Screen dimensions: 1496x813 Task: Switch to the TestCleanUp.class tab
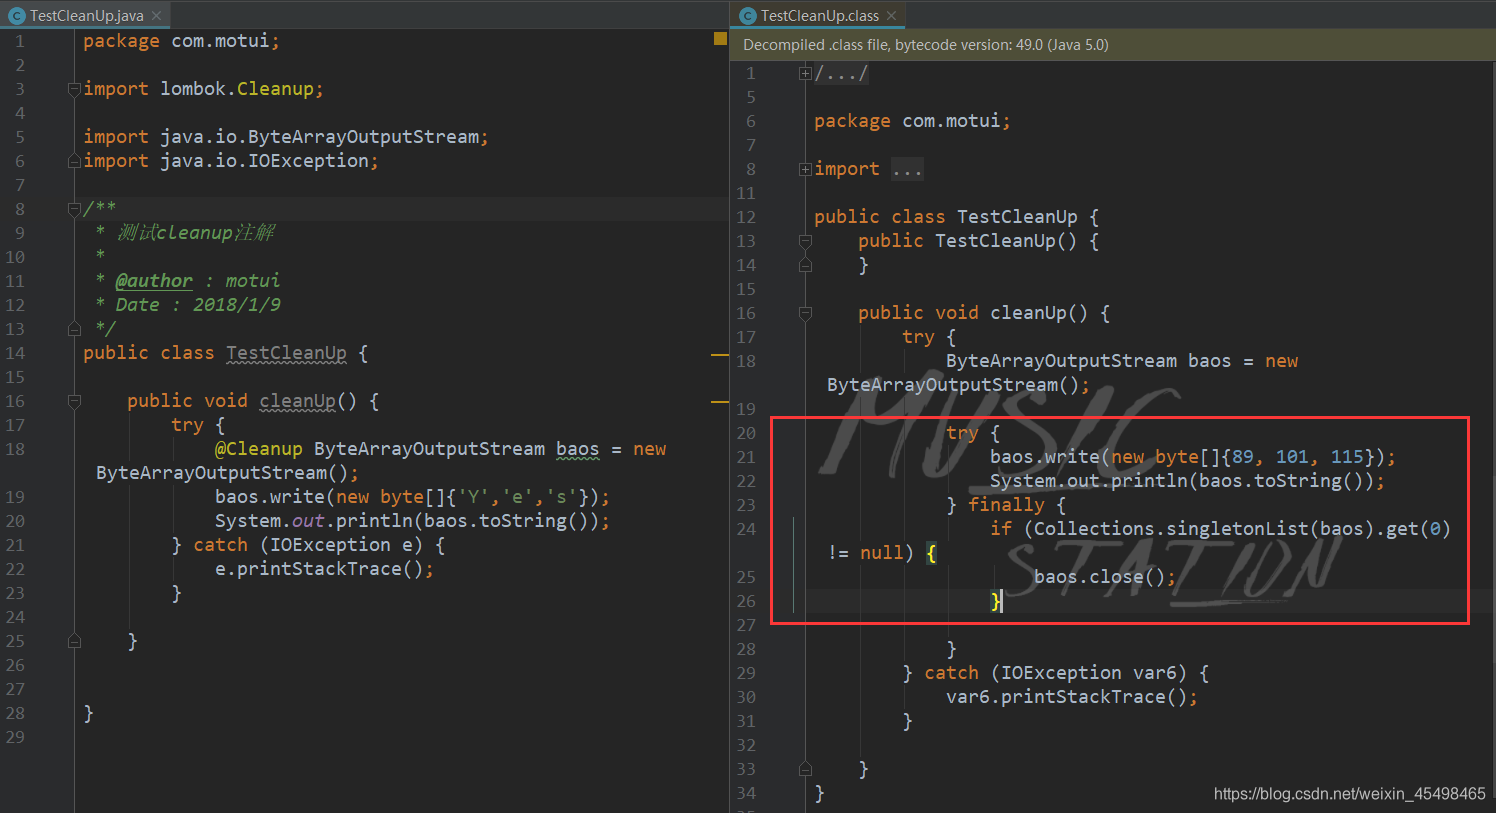tap(819, 16)
